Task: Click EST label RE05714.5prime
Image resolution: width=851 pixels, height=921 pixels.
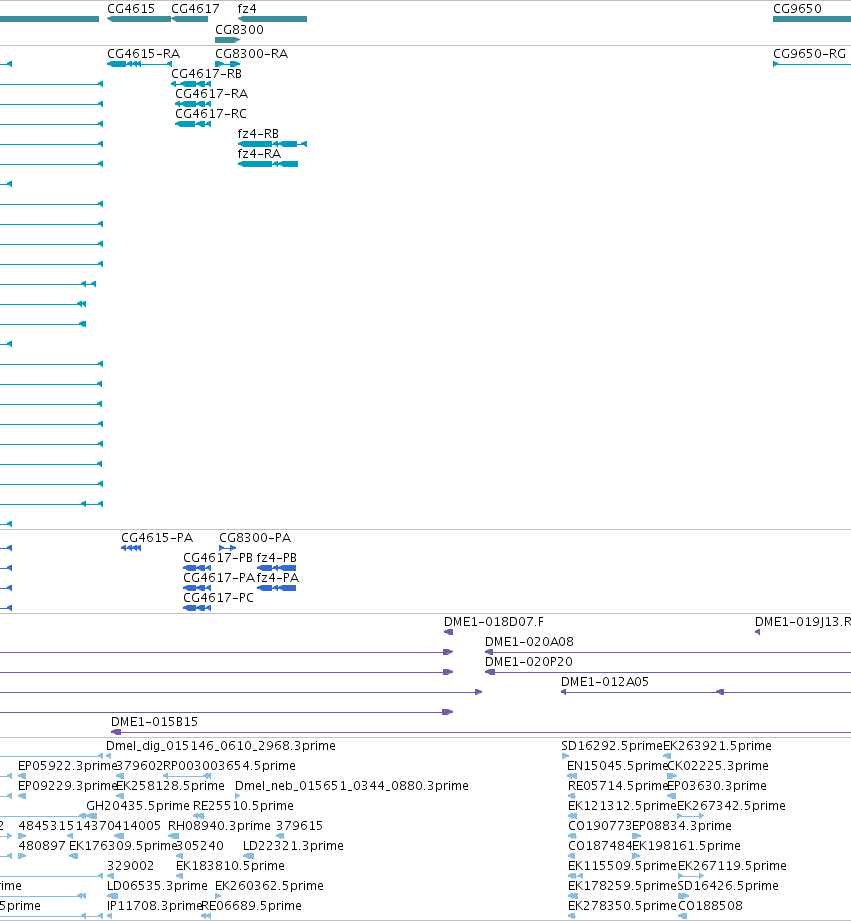Action: [x=617, y=786]
